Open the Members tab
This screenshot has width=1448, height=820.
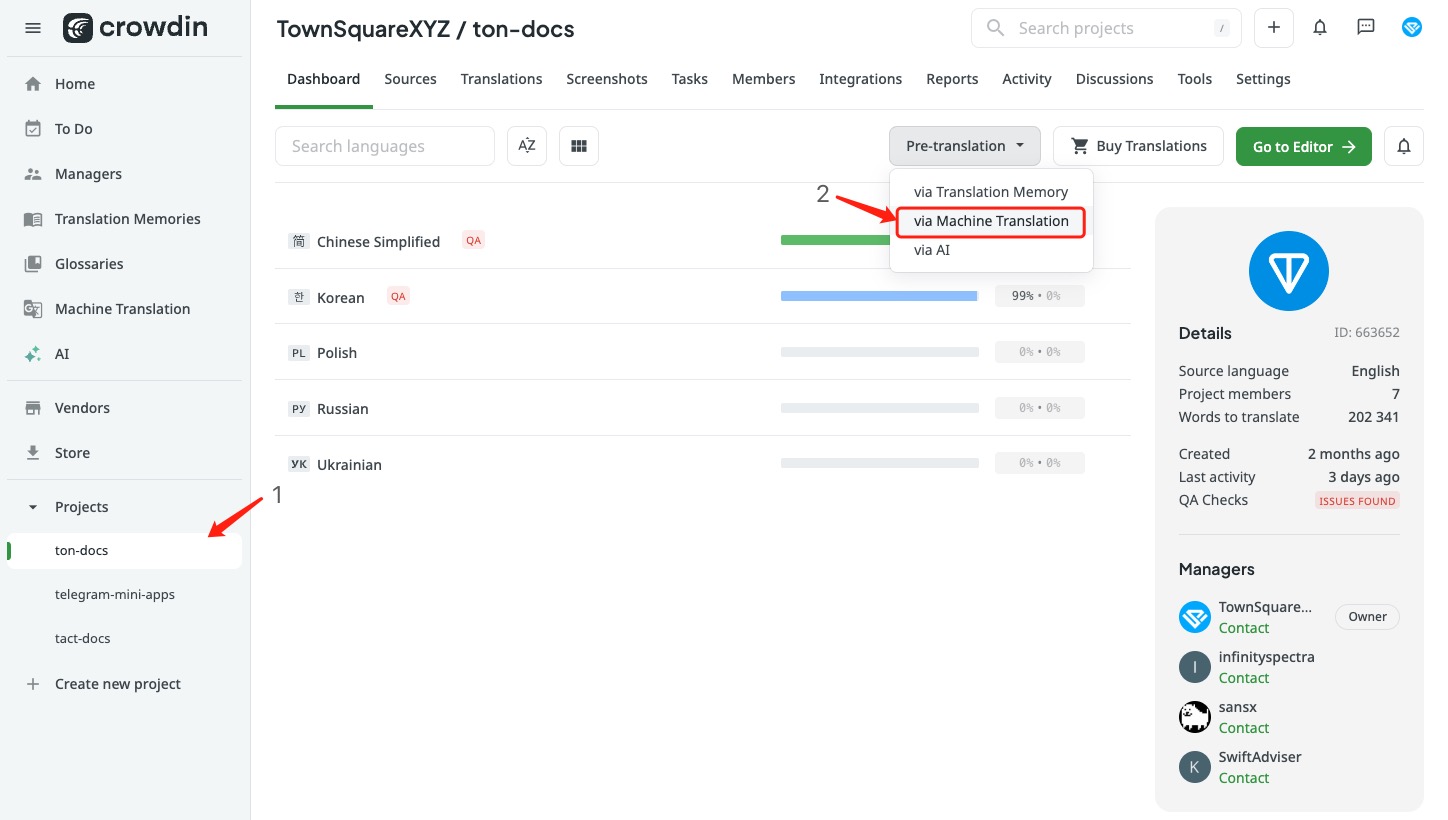coord(764,79)
